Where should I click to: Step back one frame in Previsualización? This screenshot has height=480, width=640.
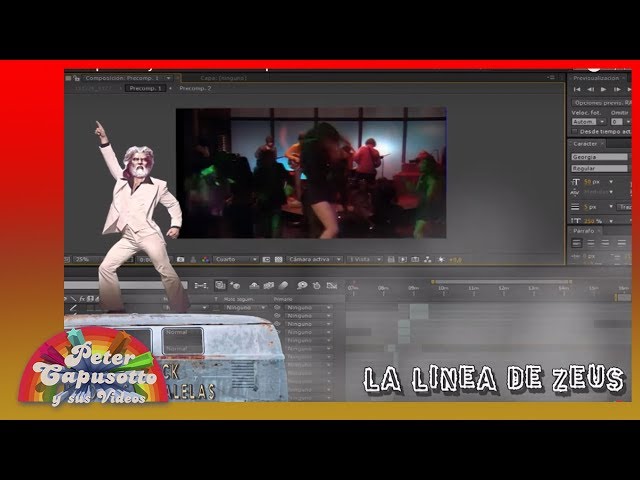[x=591, y=89]
